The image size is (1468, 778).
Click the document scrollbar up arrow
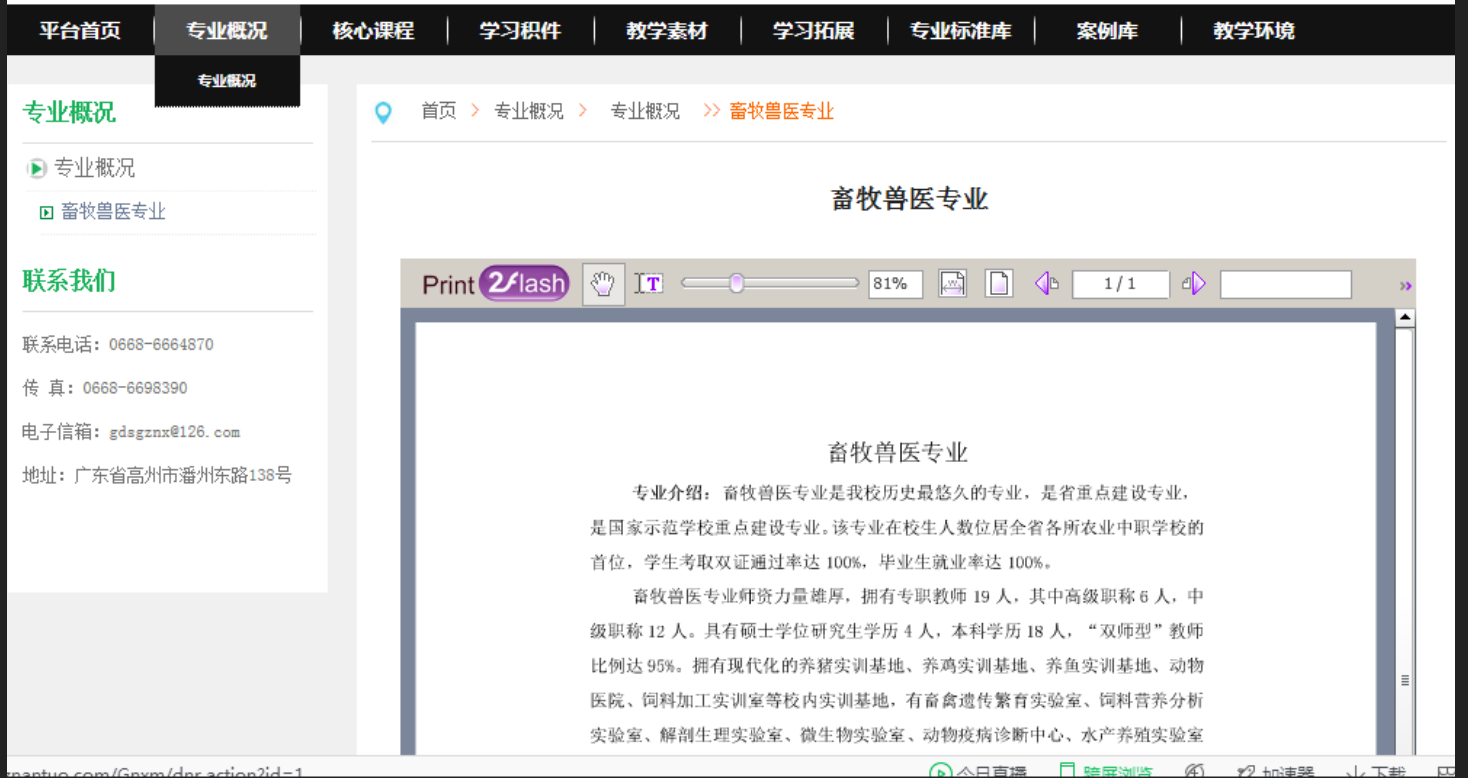1405,319
